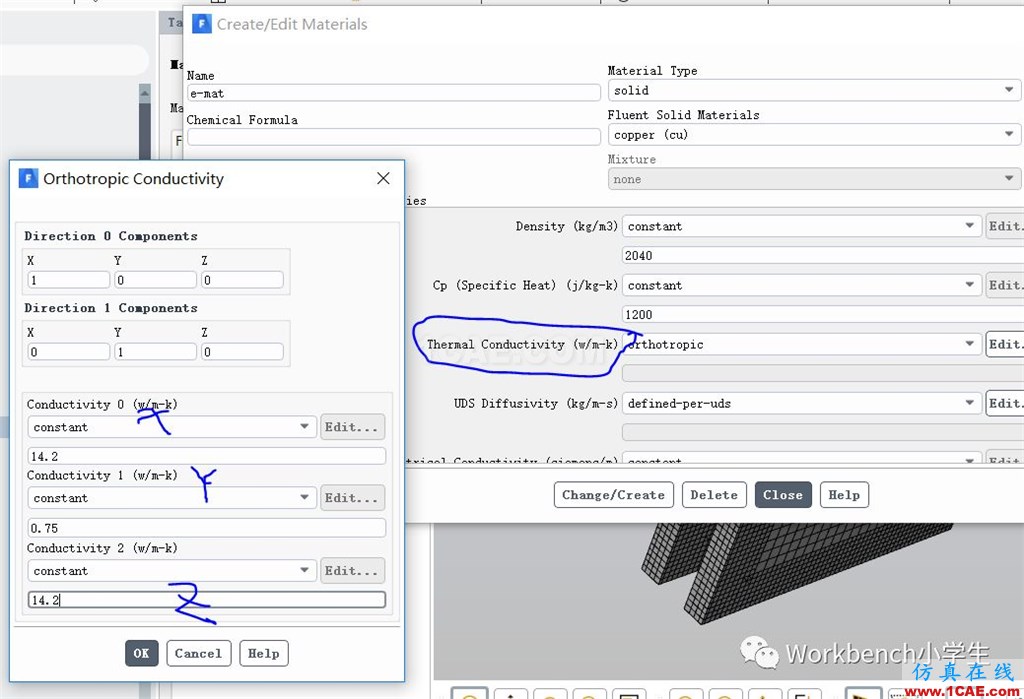The image size is (1024, 699).
Task: Click Conductivity 0 value field 14.2
Action: [x=206, y=456]
